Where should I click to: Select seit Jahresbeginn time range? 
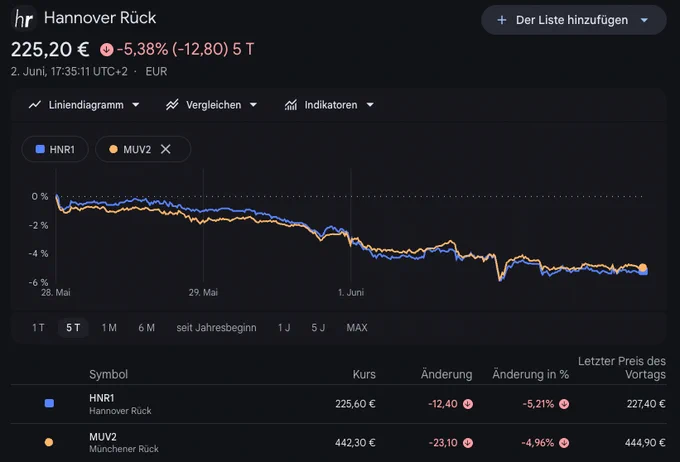[x=216, y=328]
